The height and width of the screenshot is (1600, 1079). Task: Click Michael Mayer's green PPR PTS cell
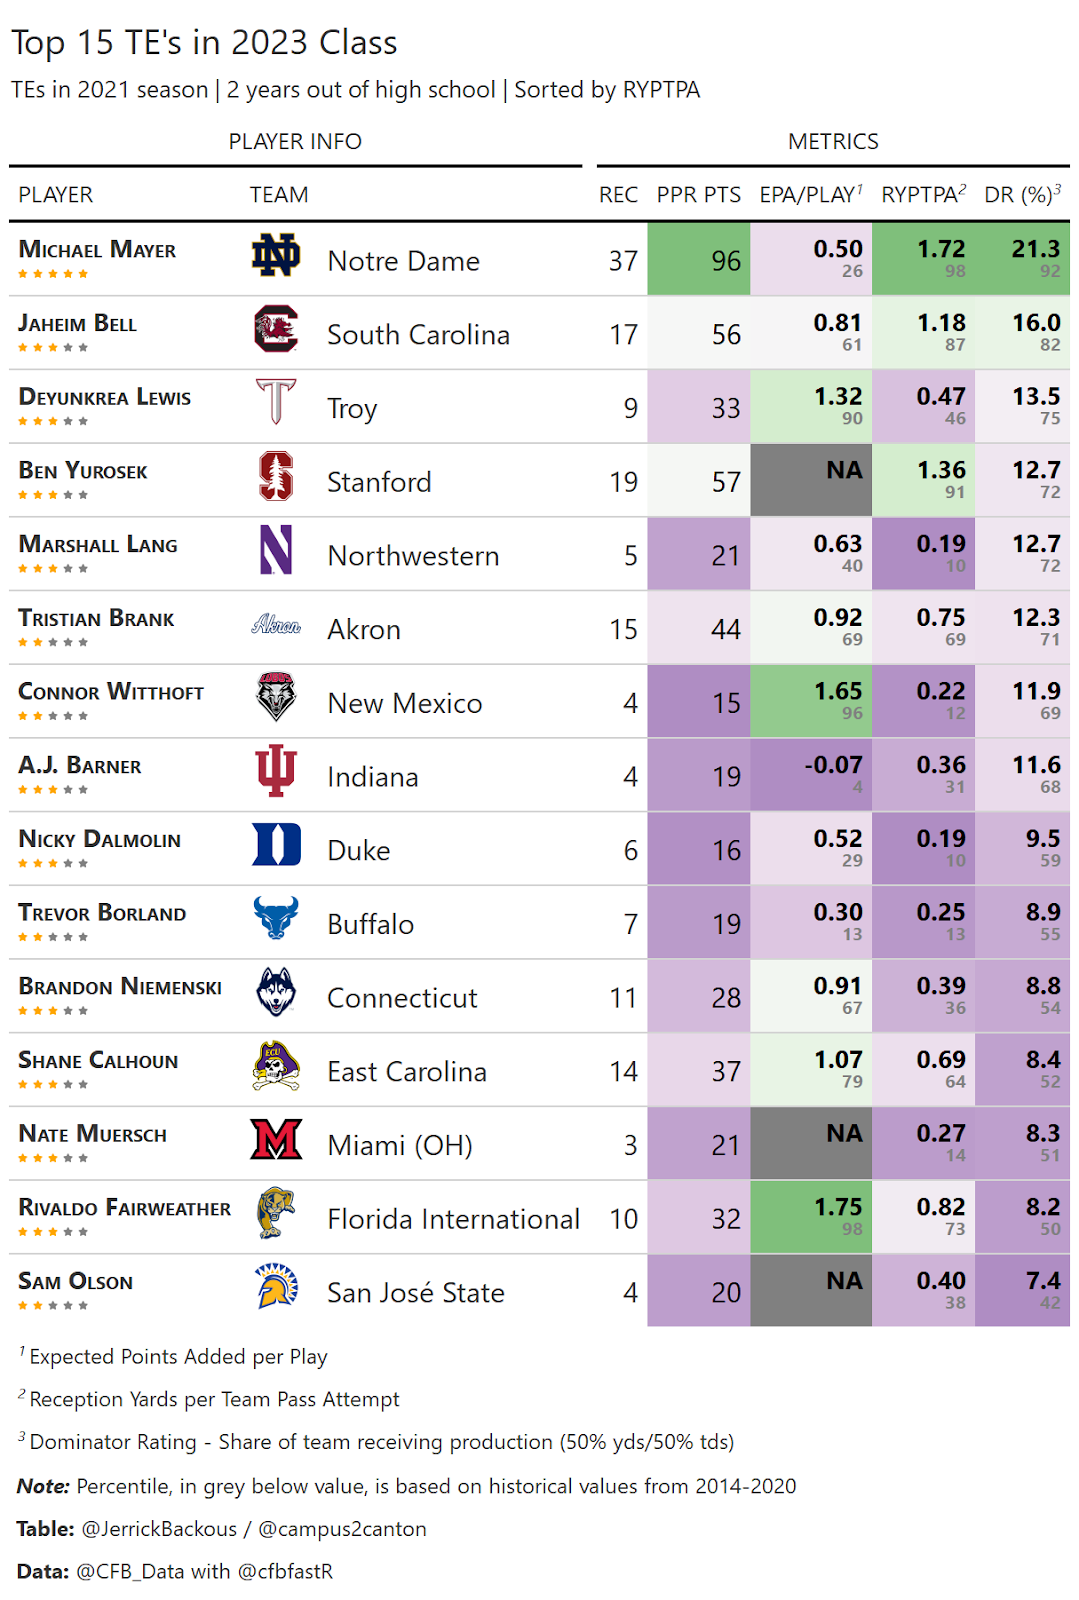(x=699, y=260)
